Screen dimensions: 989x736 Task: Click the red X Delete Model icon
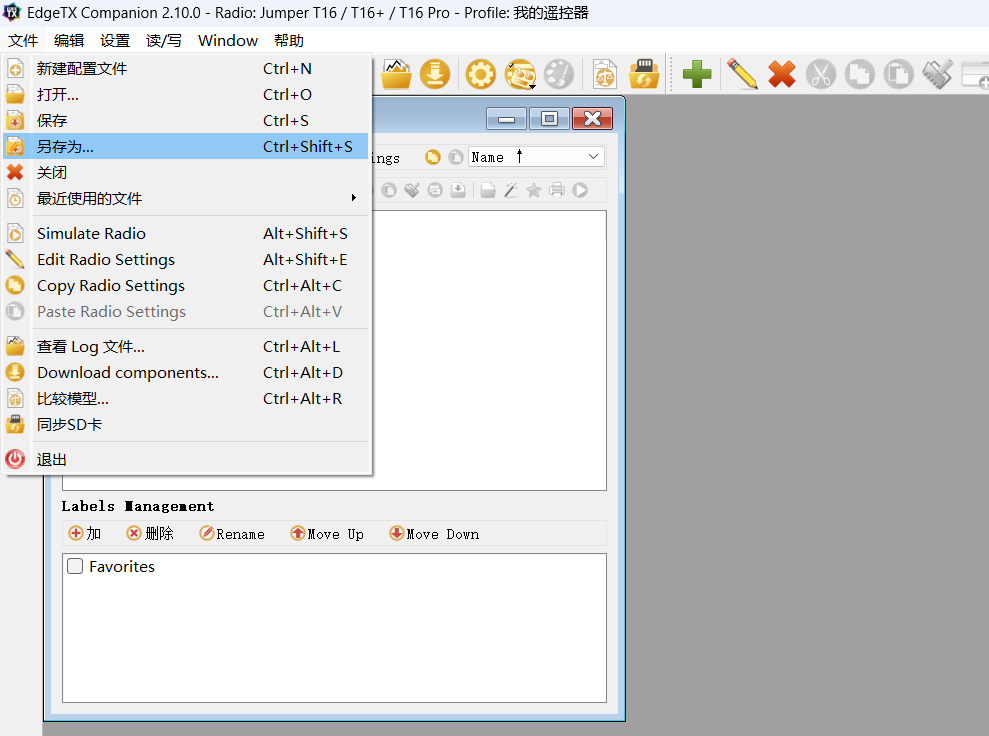point(781,74)
